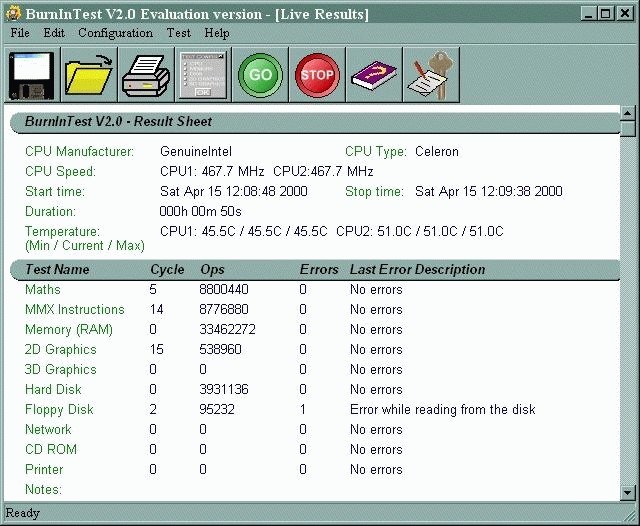
Task: Click the BurnInTest V2.0 - Result Sheet heading
Action: (118, 121)
